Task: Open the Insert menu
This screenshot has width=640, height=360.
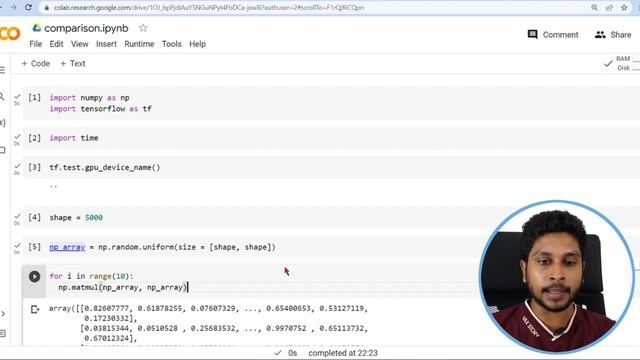Action: pos(106,44)
